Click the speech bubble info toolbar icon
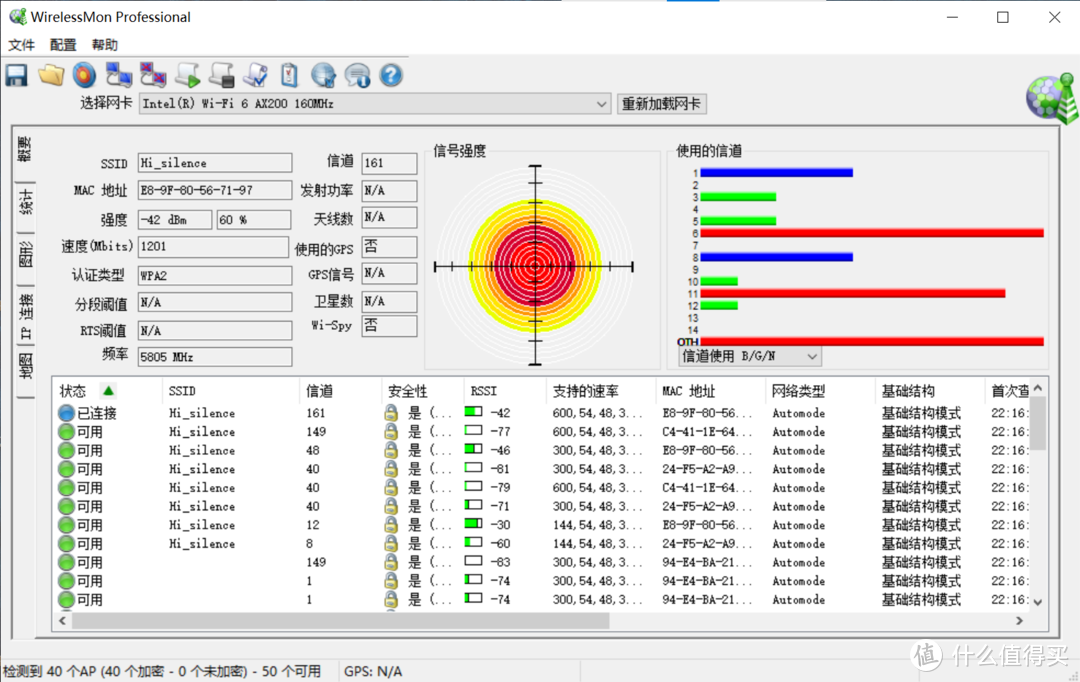1080x682 pixels. [x=357, y=75]
